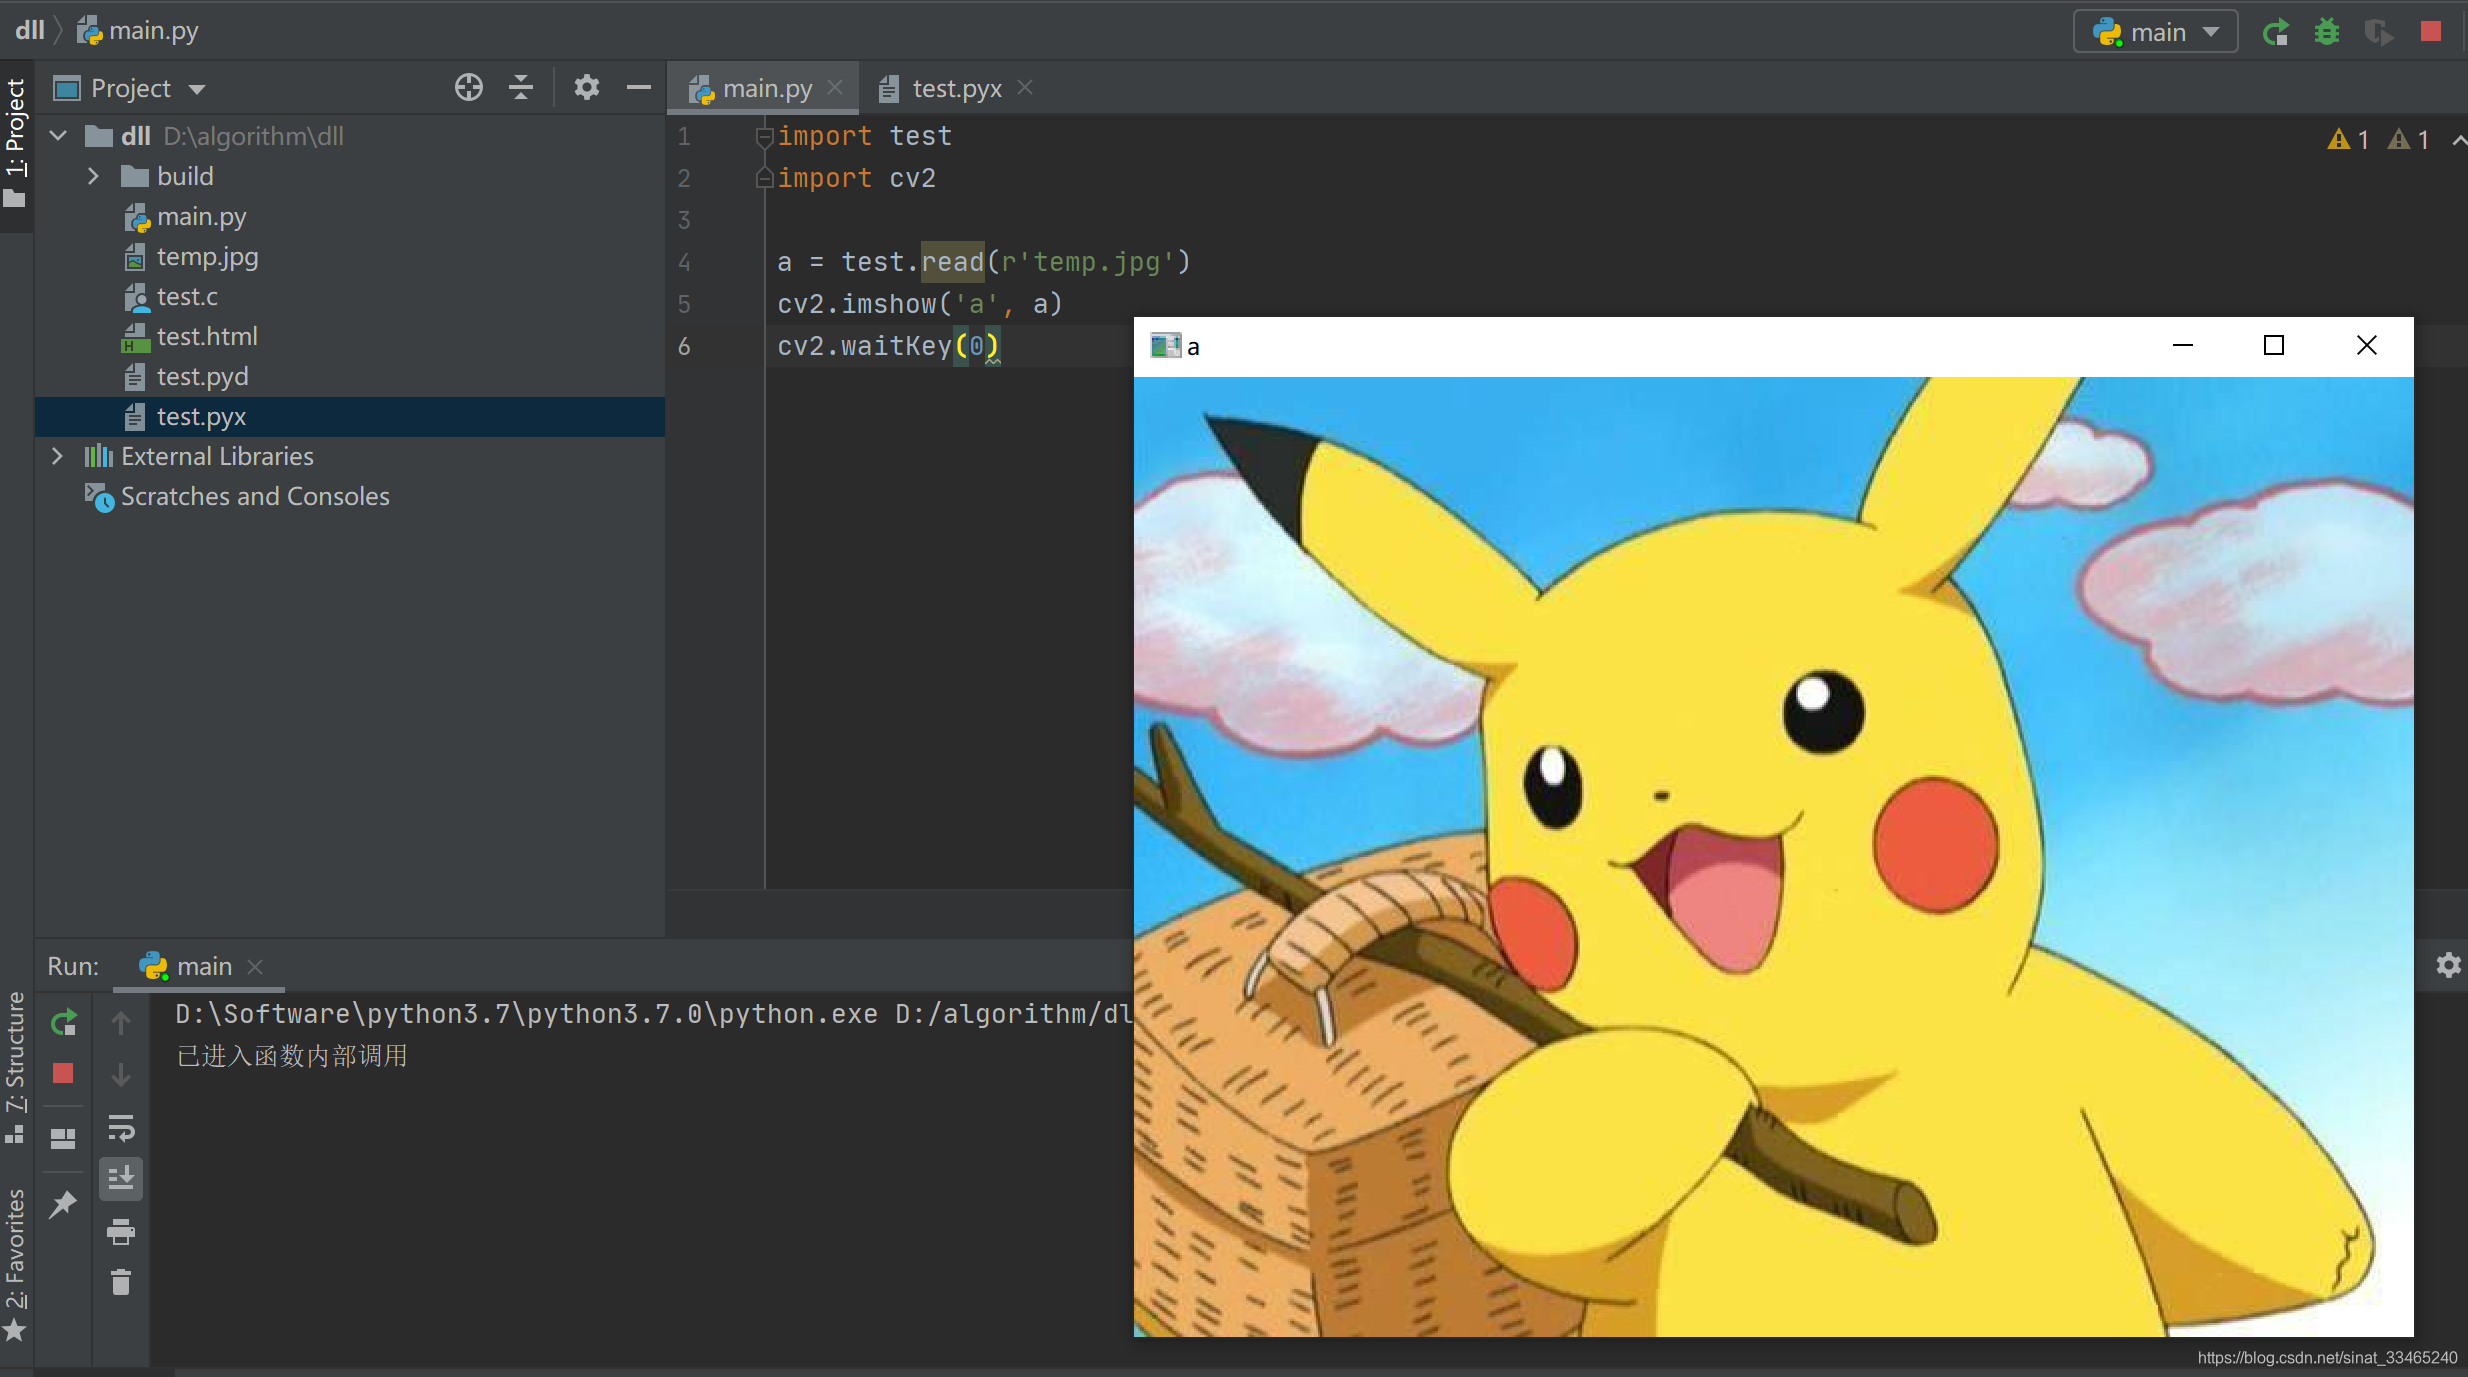Collapse the dll root folder
Screen dimensions: 2468x1377
[58, 135]
